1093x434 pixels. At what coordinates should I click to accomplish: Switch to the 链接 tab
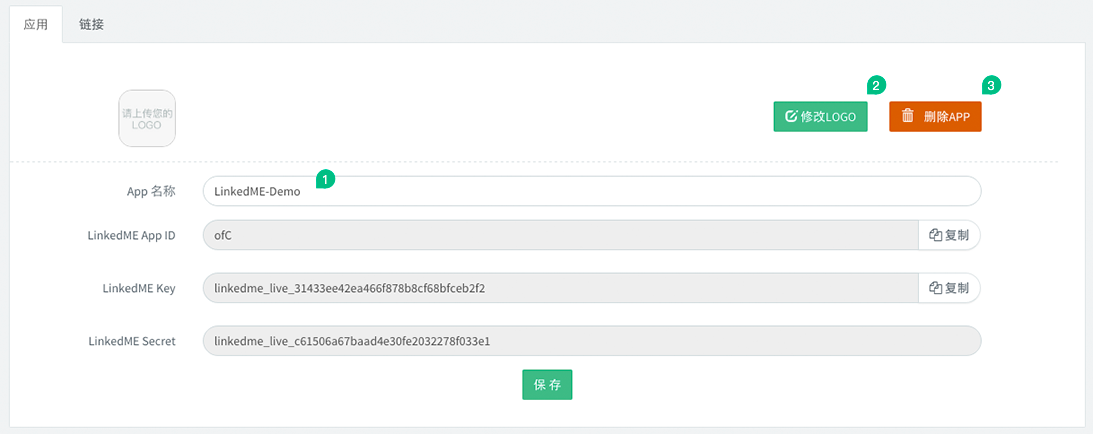click(x=91, y=24)
